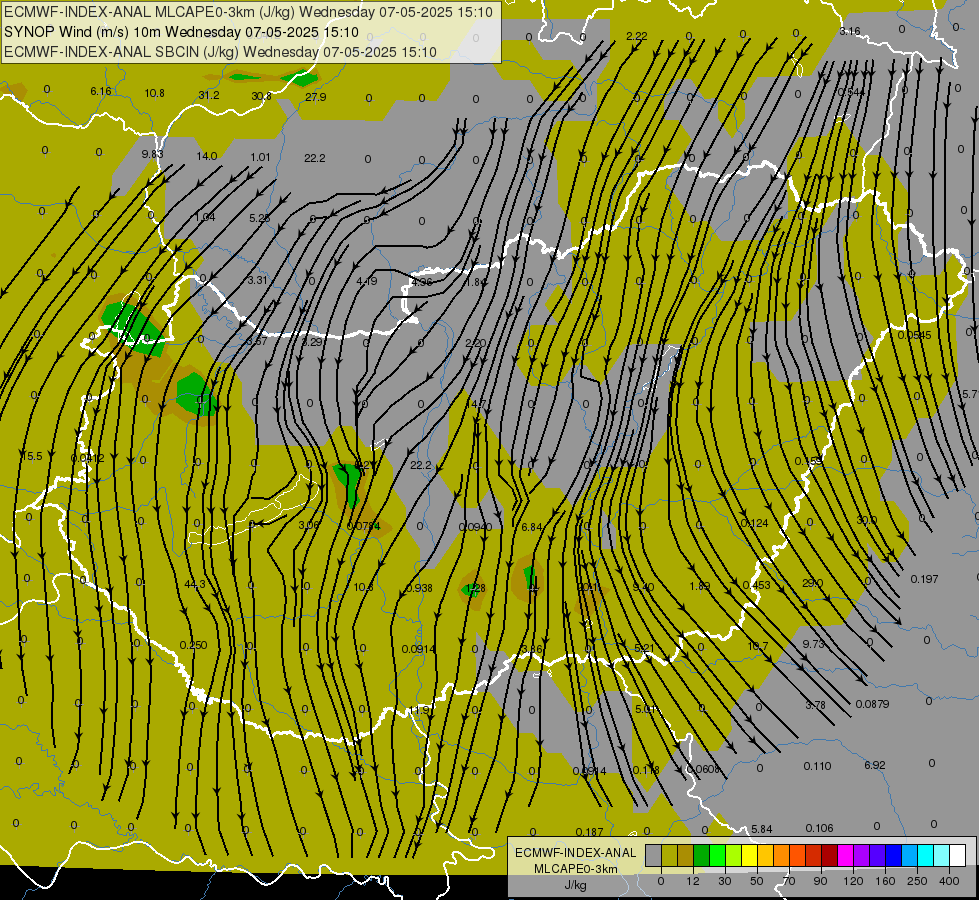This screenshot has height=900, width=979.
Task: Select the 31.2 value on the map
Action: click(x=209, y=95)
